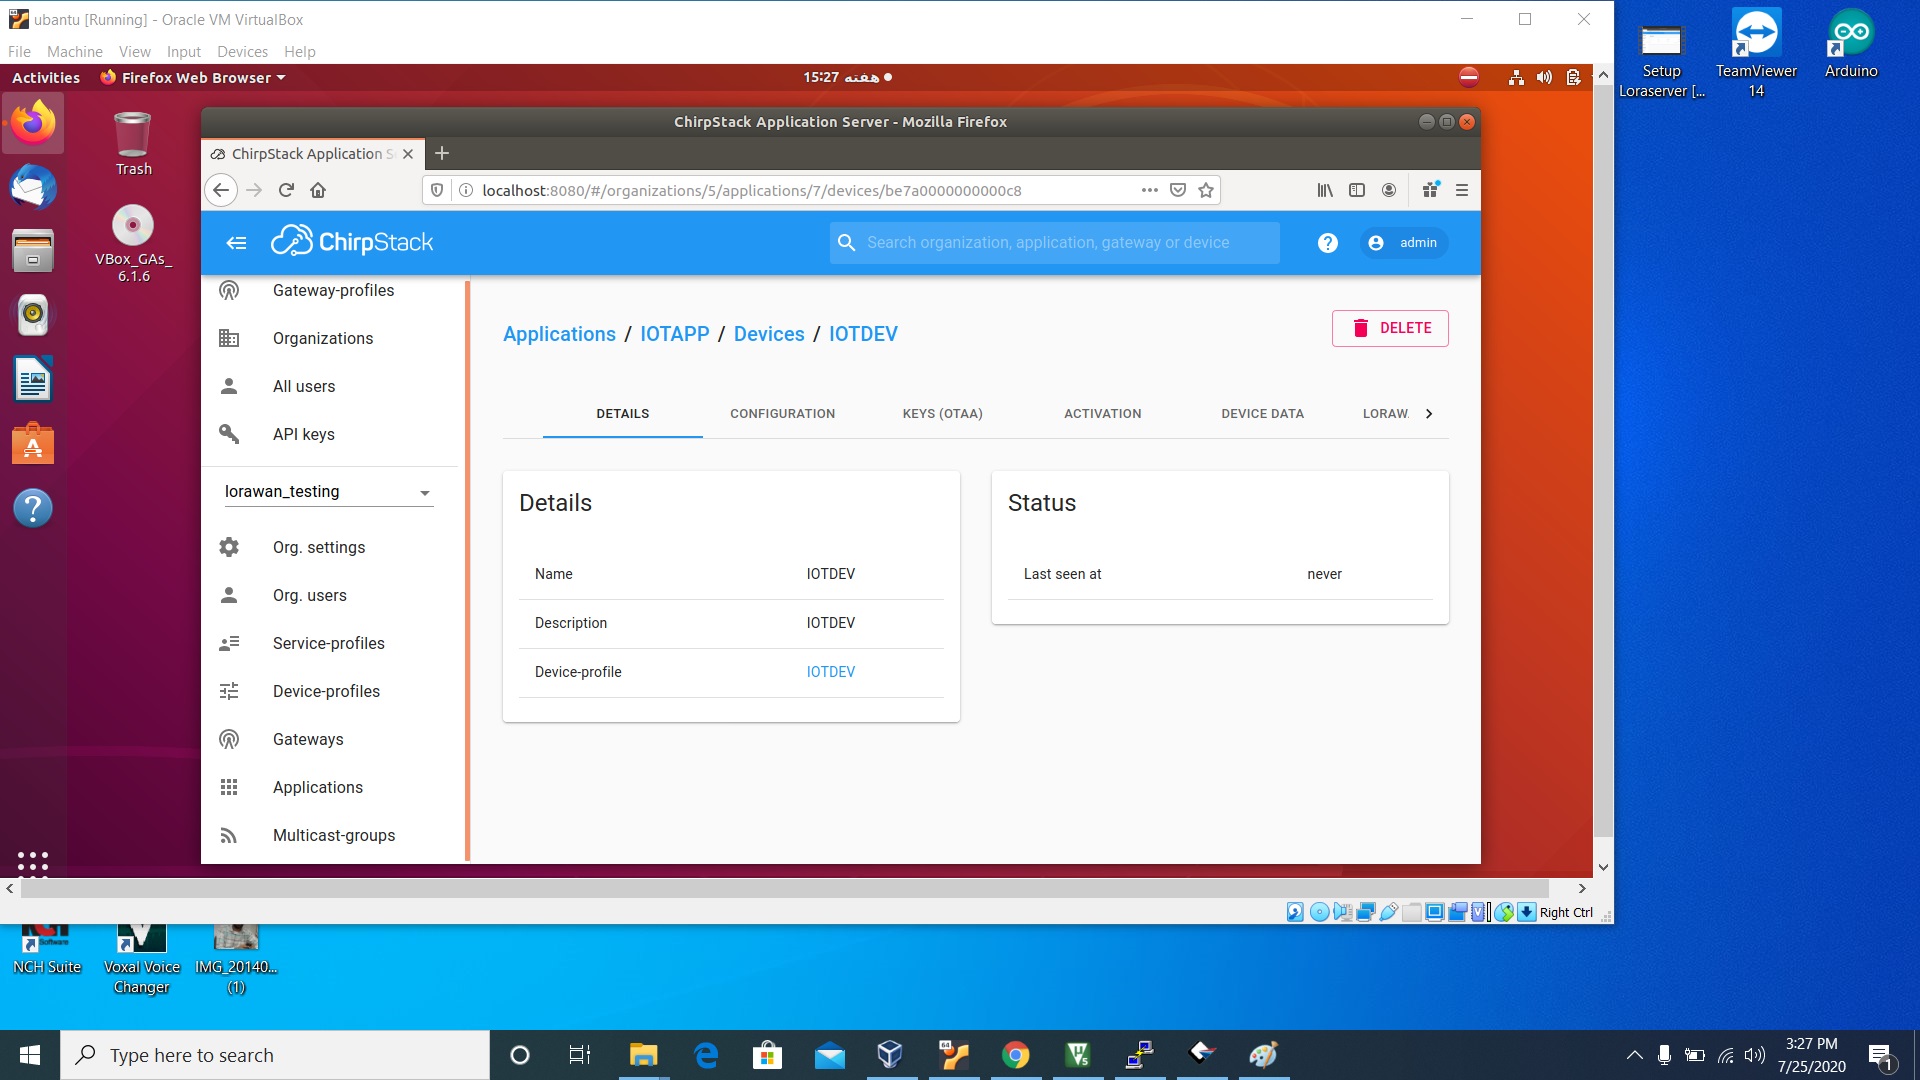Switch to the KEYS (OTAA) tab

click(941, 413)
